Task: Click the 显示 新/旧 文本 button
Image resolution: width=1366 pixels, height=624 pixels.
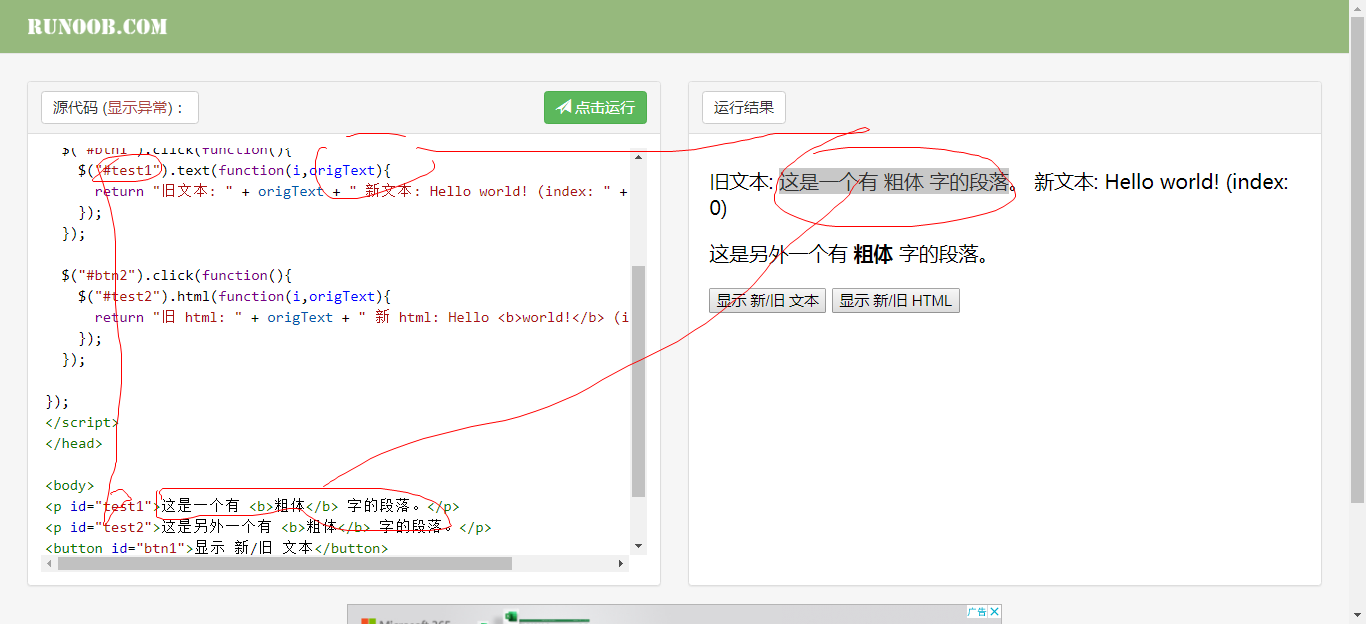Action: click(x=767, y=300)
